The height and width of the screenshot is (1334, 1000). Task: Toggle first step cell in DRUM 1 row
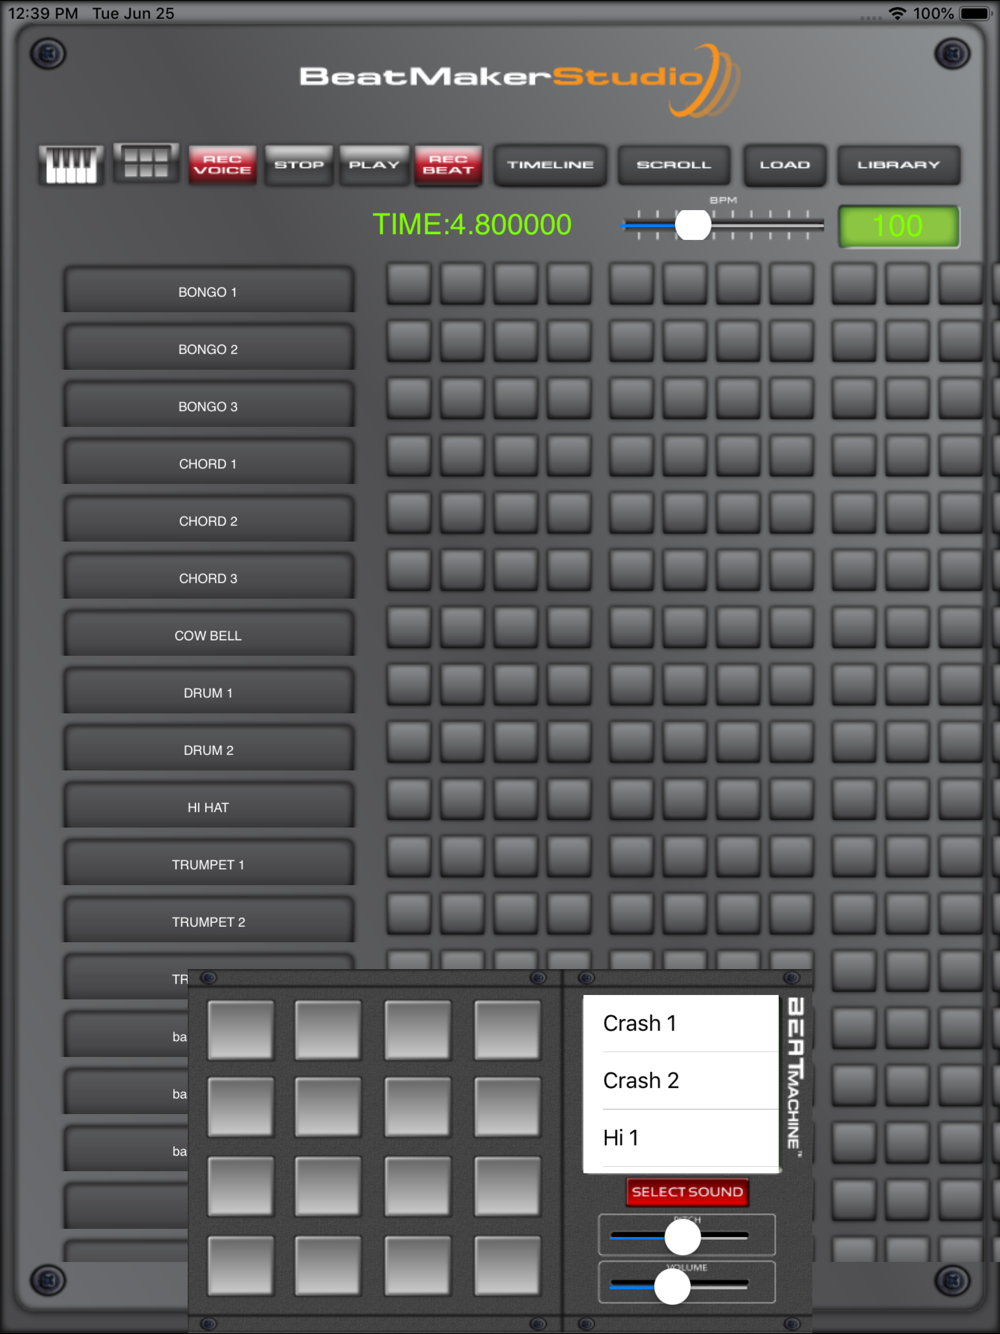click(x=409, y=684)
